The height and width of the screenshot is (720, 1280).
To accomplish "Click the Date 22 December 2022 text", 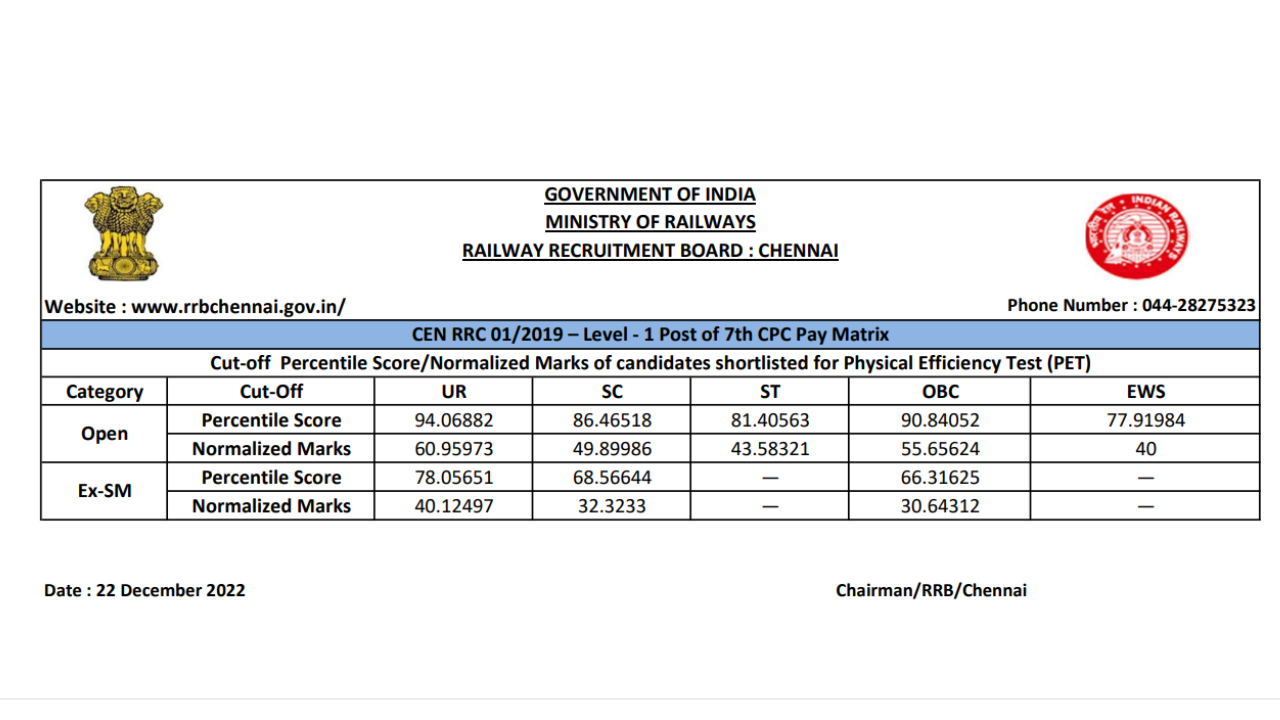I will pyautogui.click(x=145, y=590).
